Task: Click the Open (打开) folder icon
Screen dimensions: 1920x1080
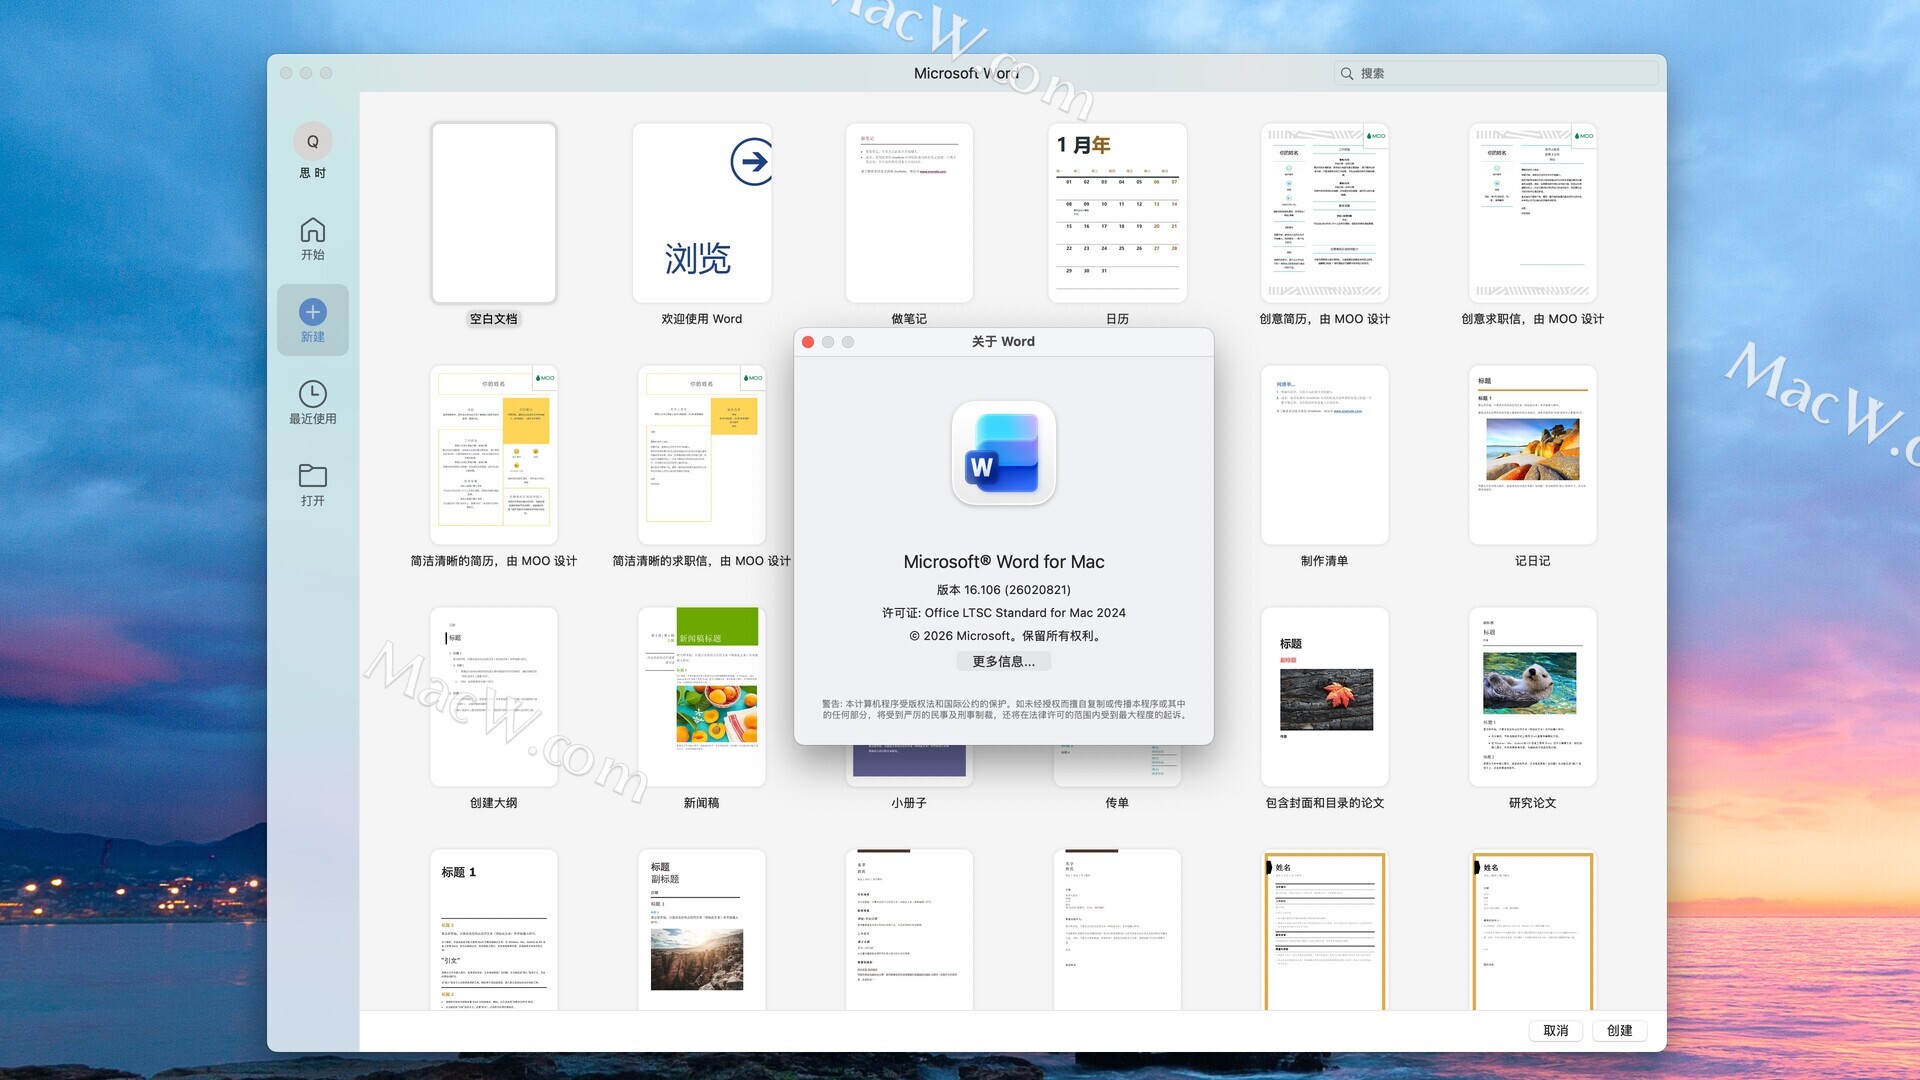Action: tap(312, 475)
